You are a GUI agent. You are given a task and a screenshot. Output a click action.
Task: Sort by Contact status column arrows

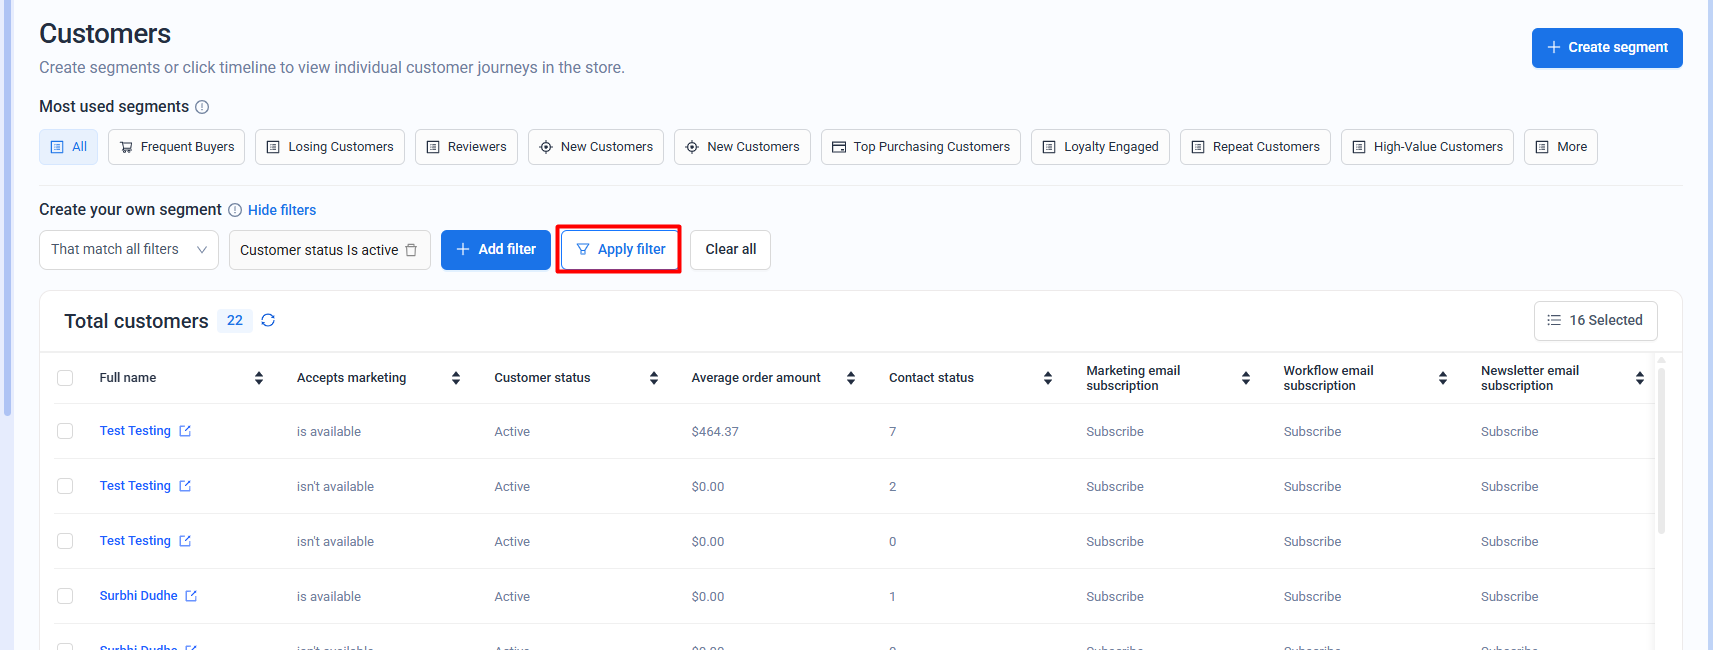coord(1048,378)
